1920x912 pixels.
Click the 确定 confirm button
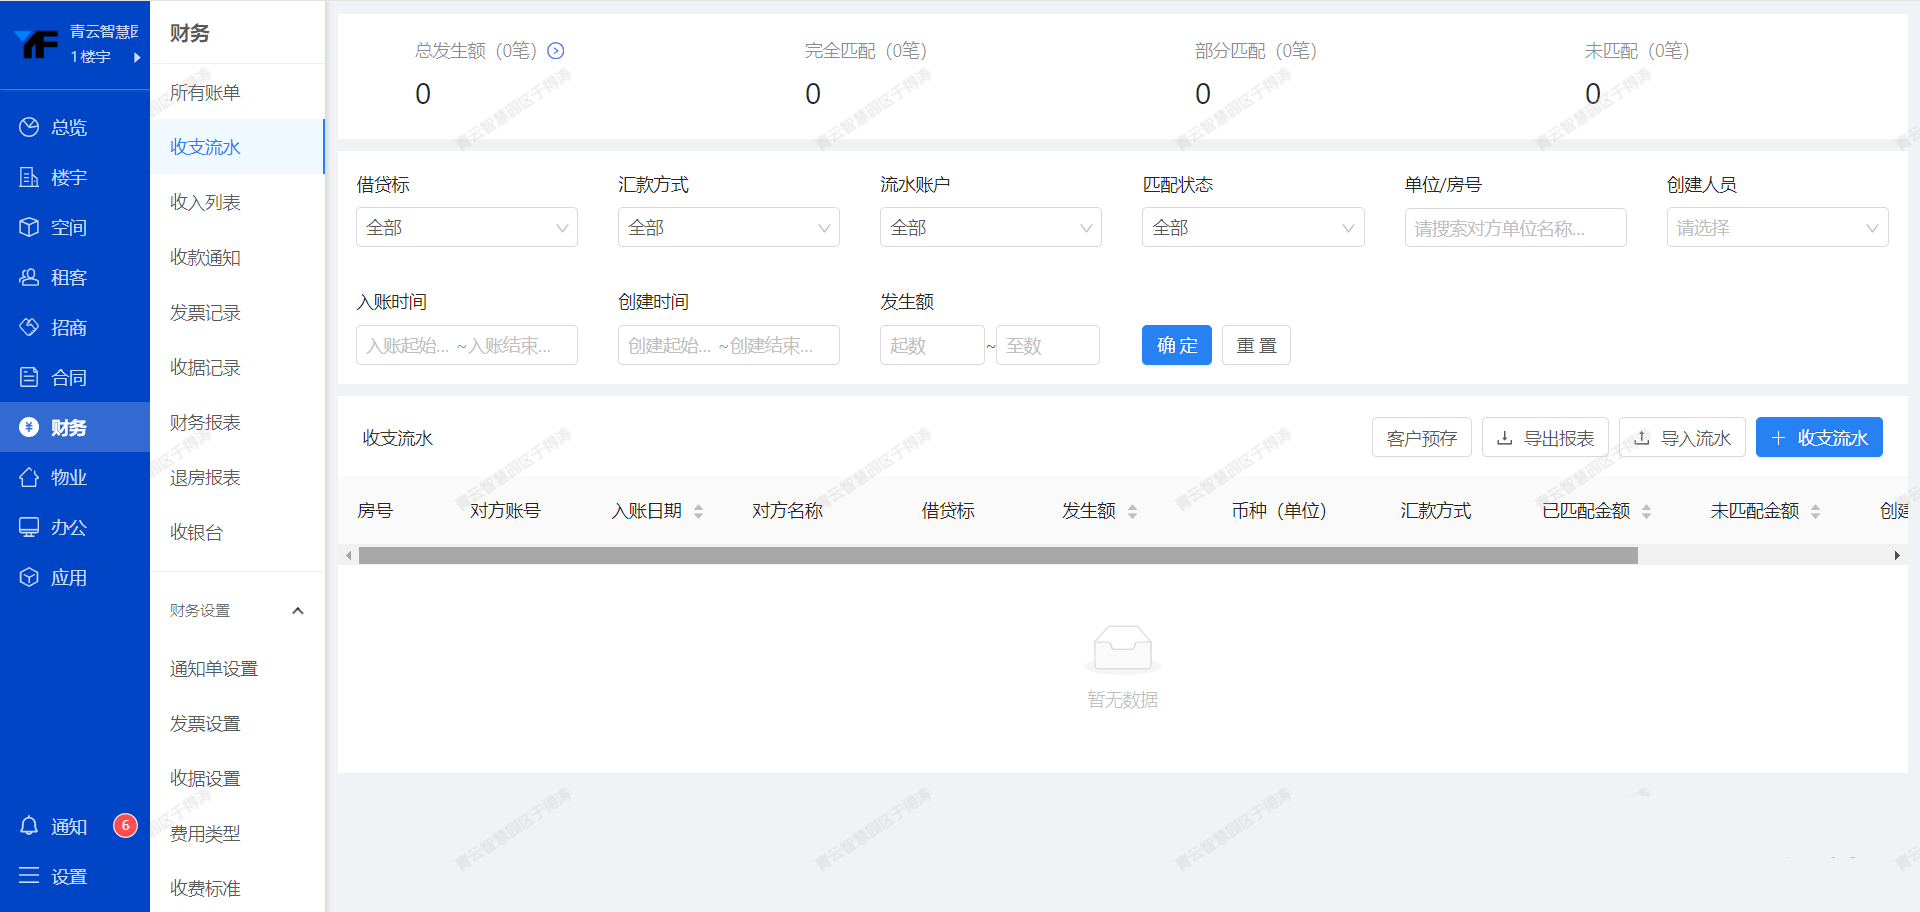coord(1176,345)
